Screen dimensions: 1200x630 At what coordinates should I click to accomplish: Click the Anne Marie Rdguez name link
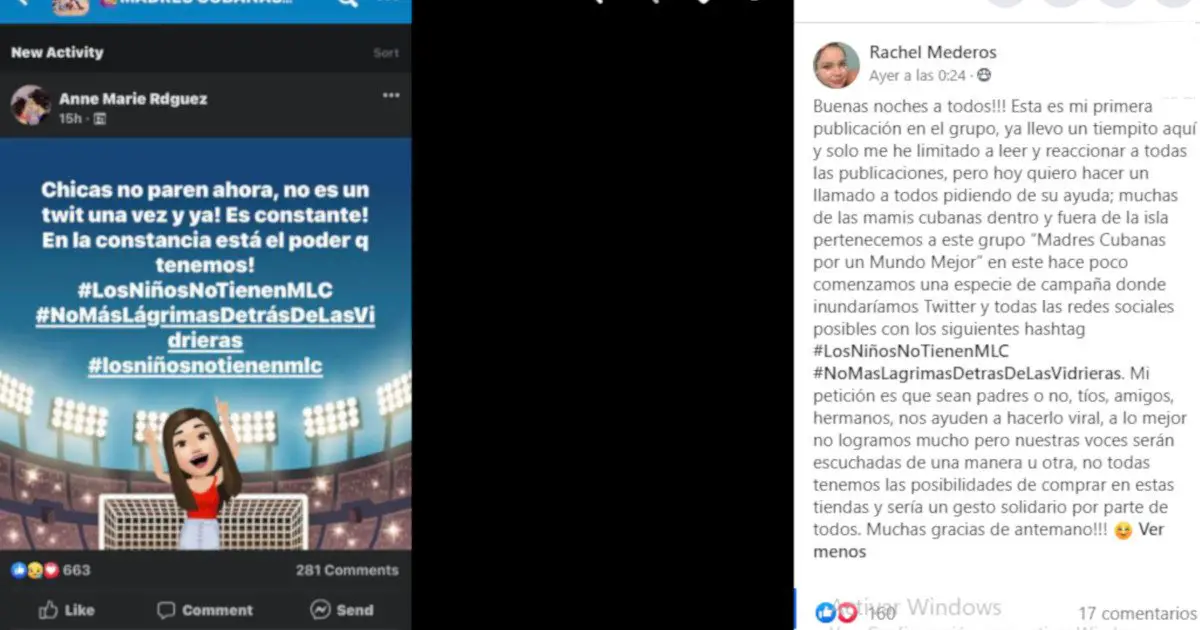click(x=133, y=99)
